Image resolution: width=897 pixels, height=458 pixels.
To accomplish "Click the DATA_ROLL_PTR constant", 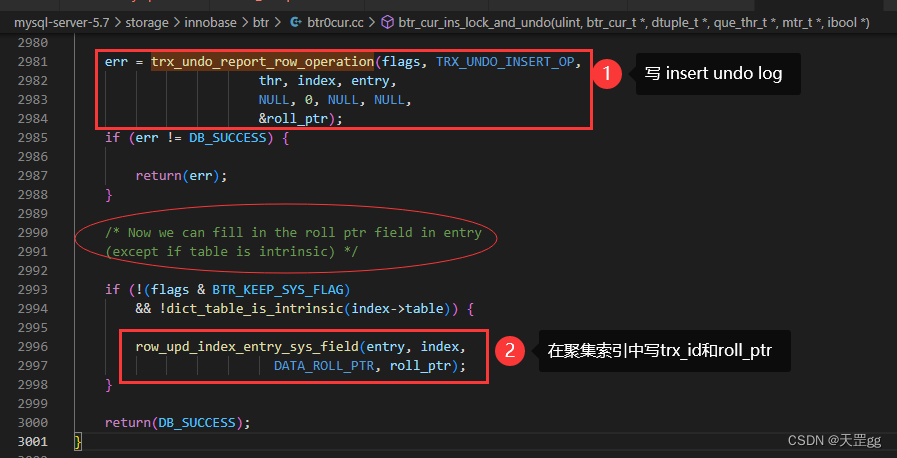I will [x=324, y=365].
